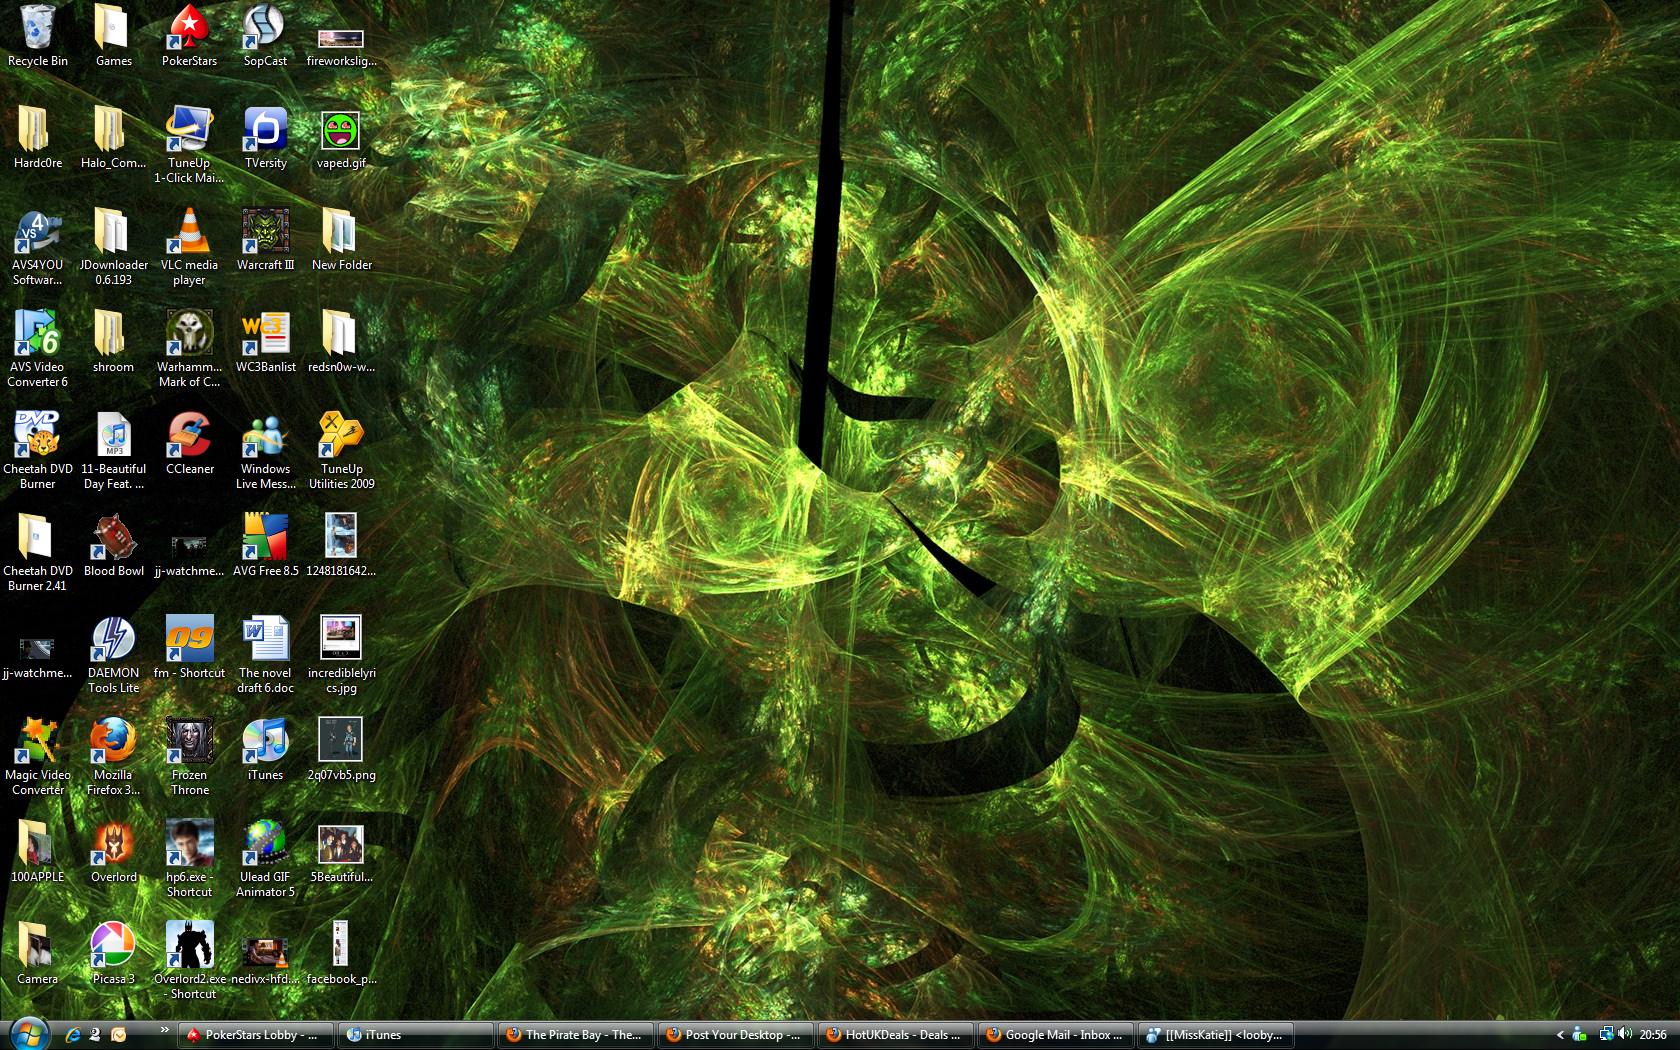Bring The Pirate Bay window to front
1680x1050 pixels.
575,1035
